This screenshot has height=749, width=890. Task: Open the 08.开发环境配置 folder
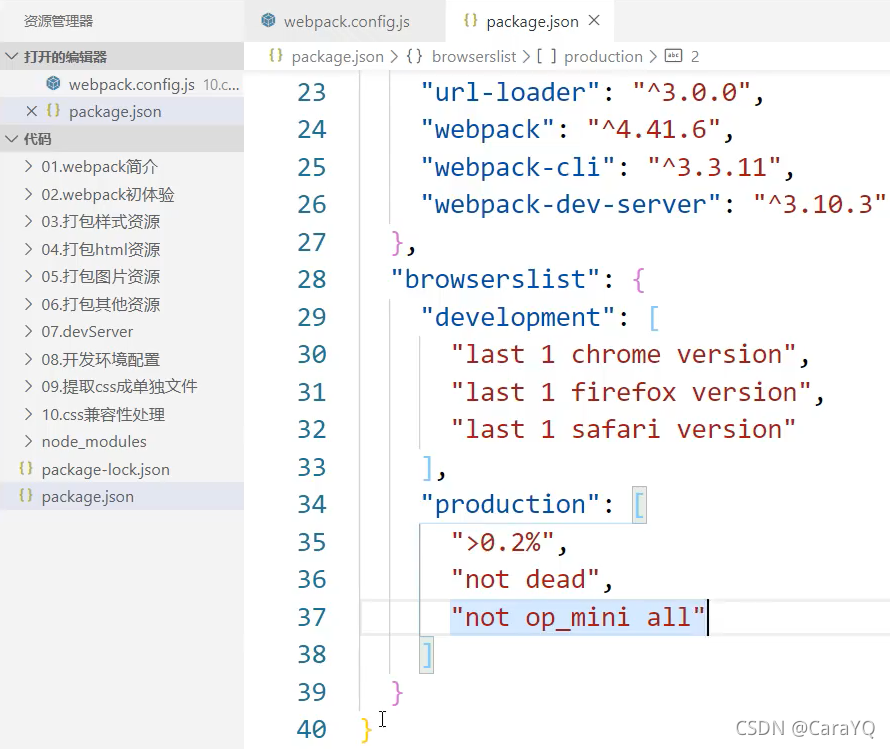tap(122, 360)
